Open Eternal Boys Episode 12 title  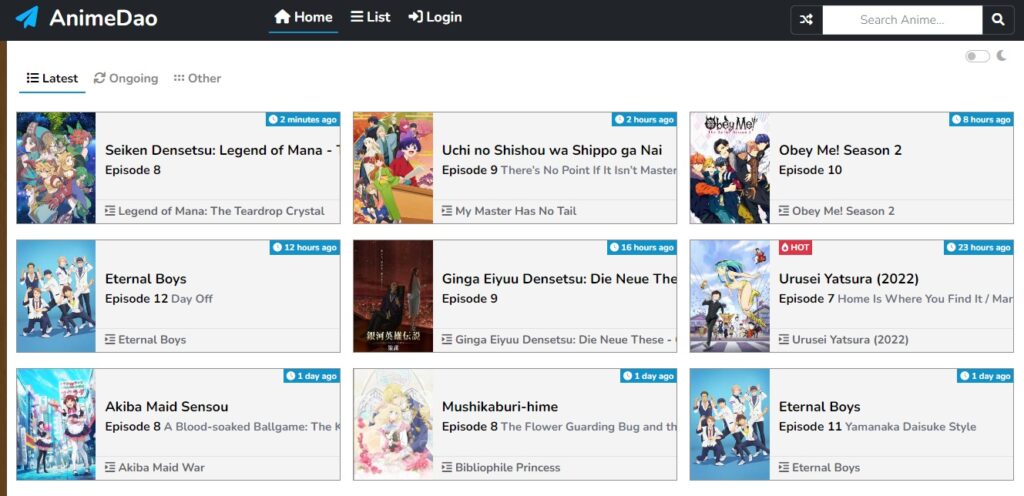pyautogui.click(x=146, y=279)
